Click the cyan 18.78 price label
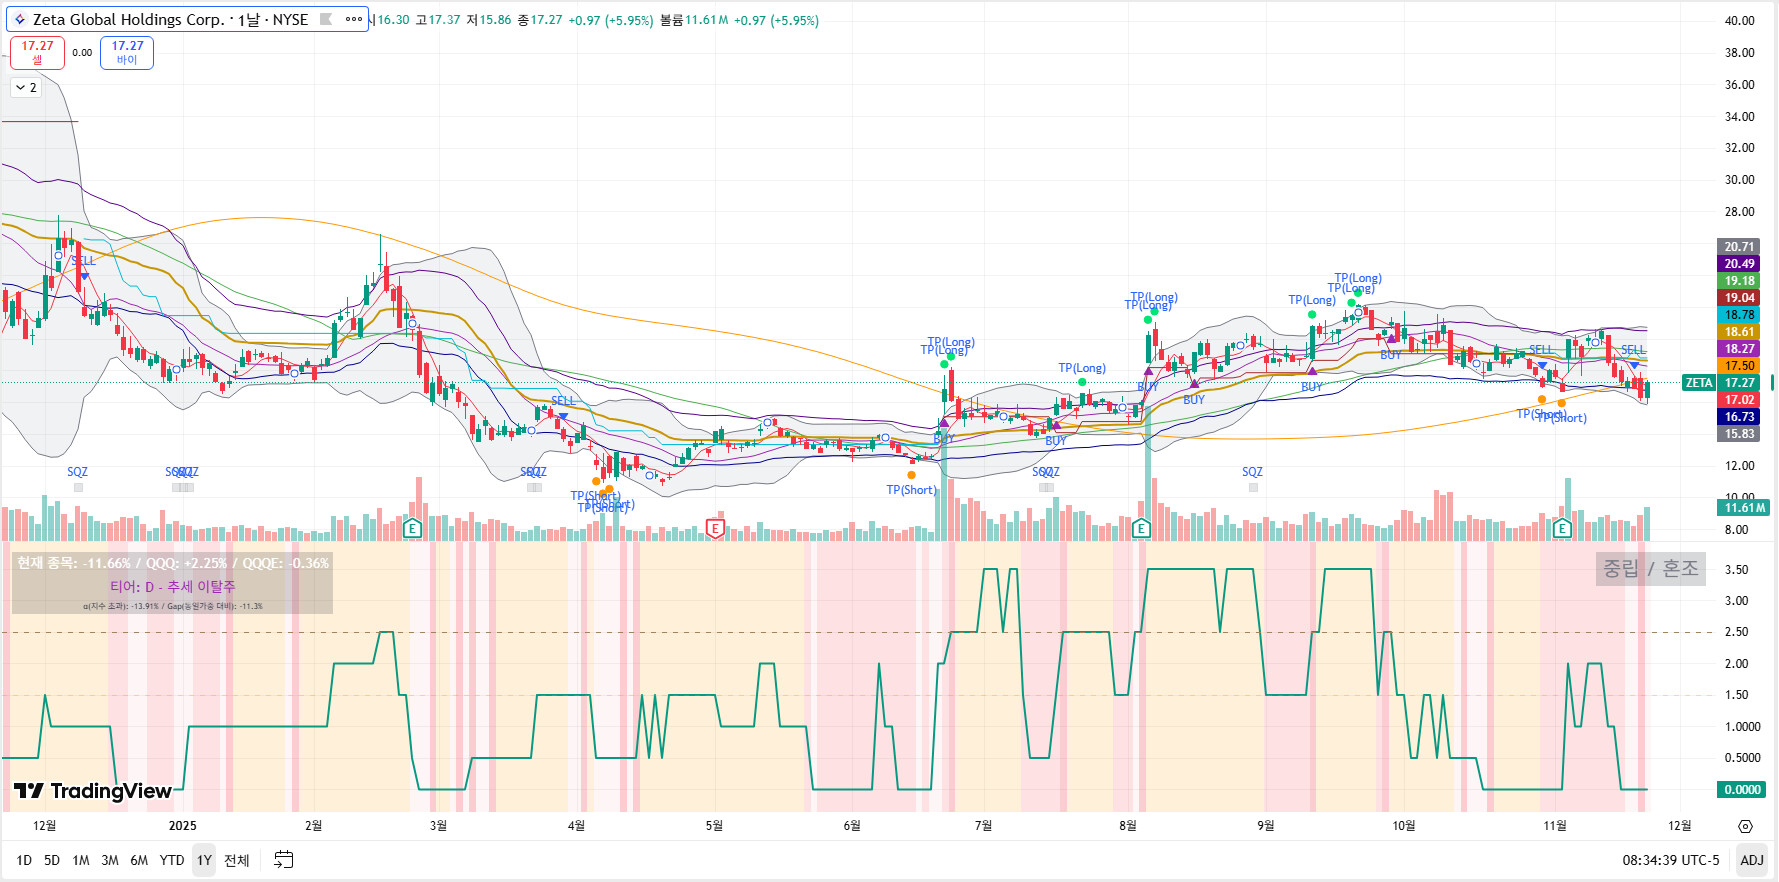The height and width of the screenshot is (882, 1779). tap(1739, 315)
